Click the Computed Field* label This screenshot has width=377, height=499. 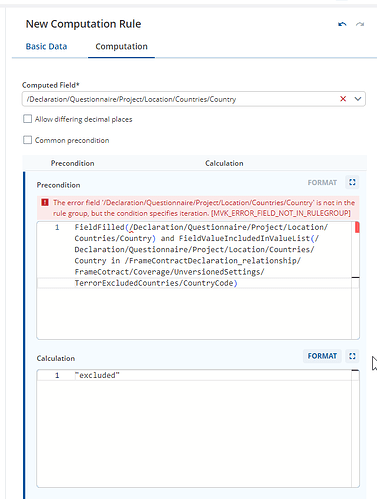[51, 85]
